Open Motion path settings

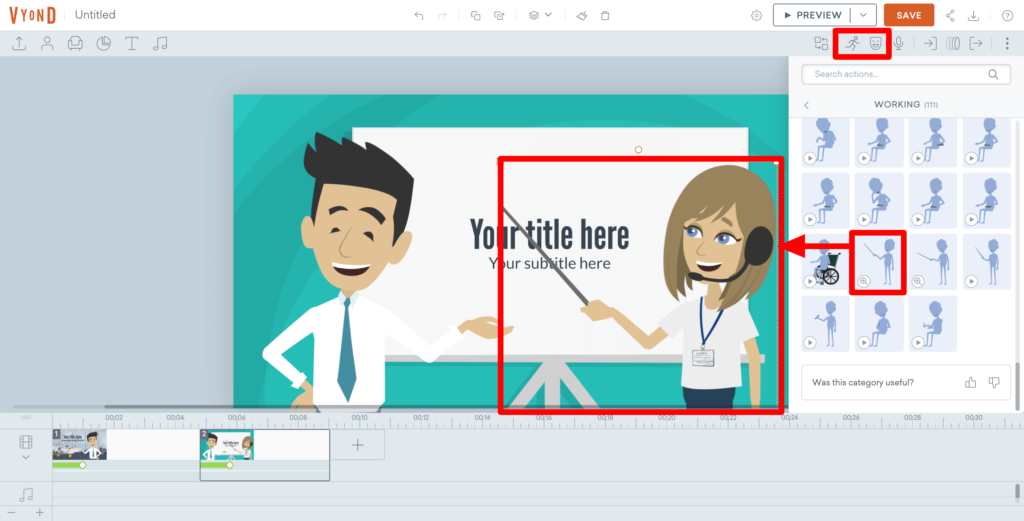[x=953, y=44]
